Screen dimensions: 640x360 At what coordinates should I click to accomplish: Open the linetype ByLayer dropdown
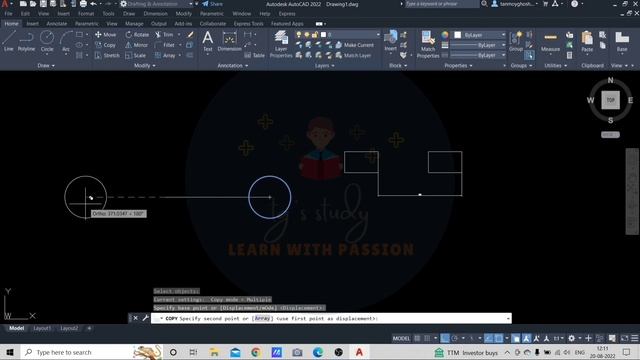[478, 55]
